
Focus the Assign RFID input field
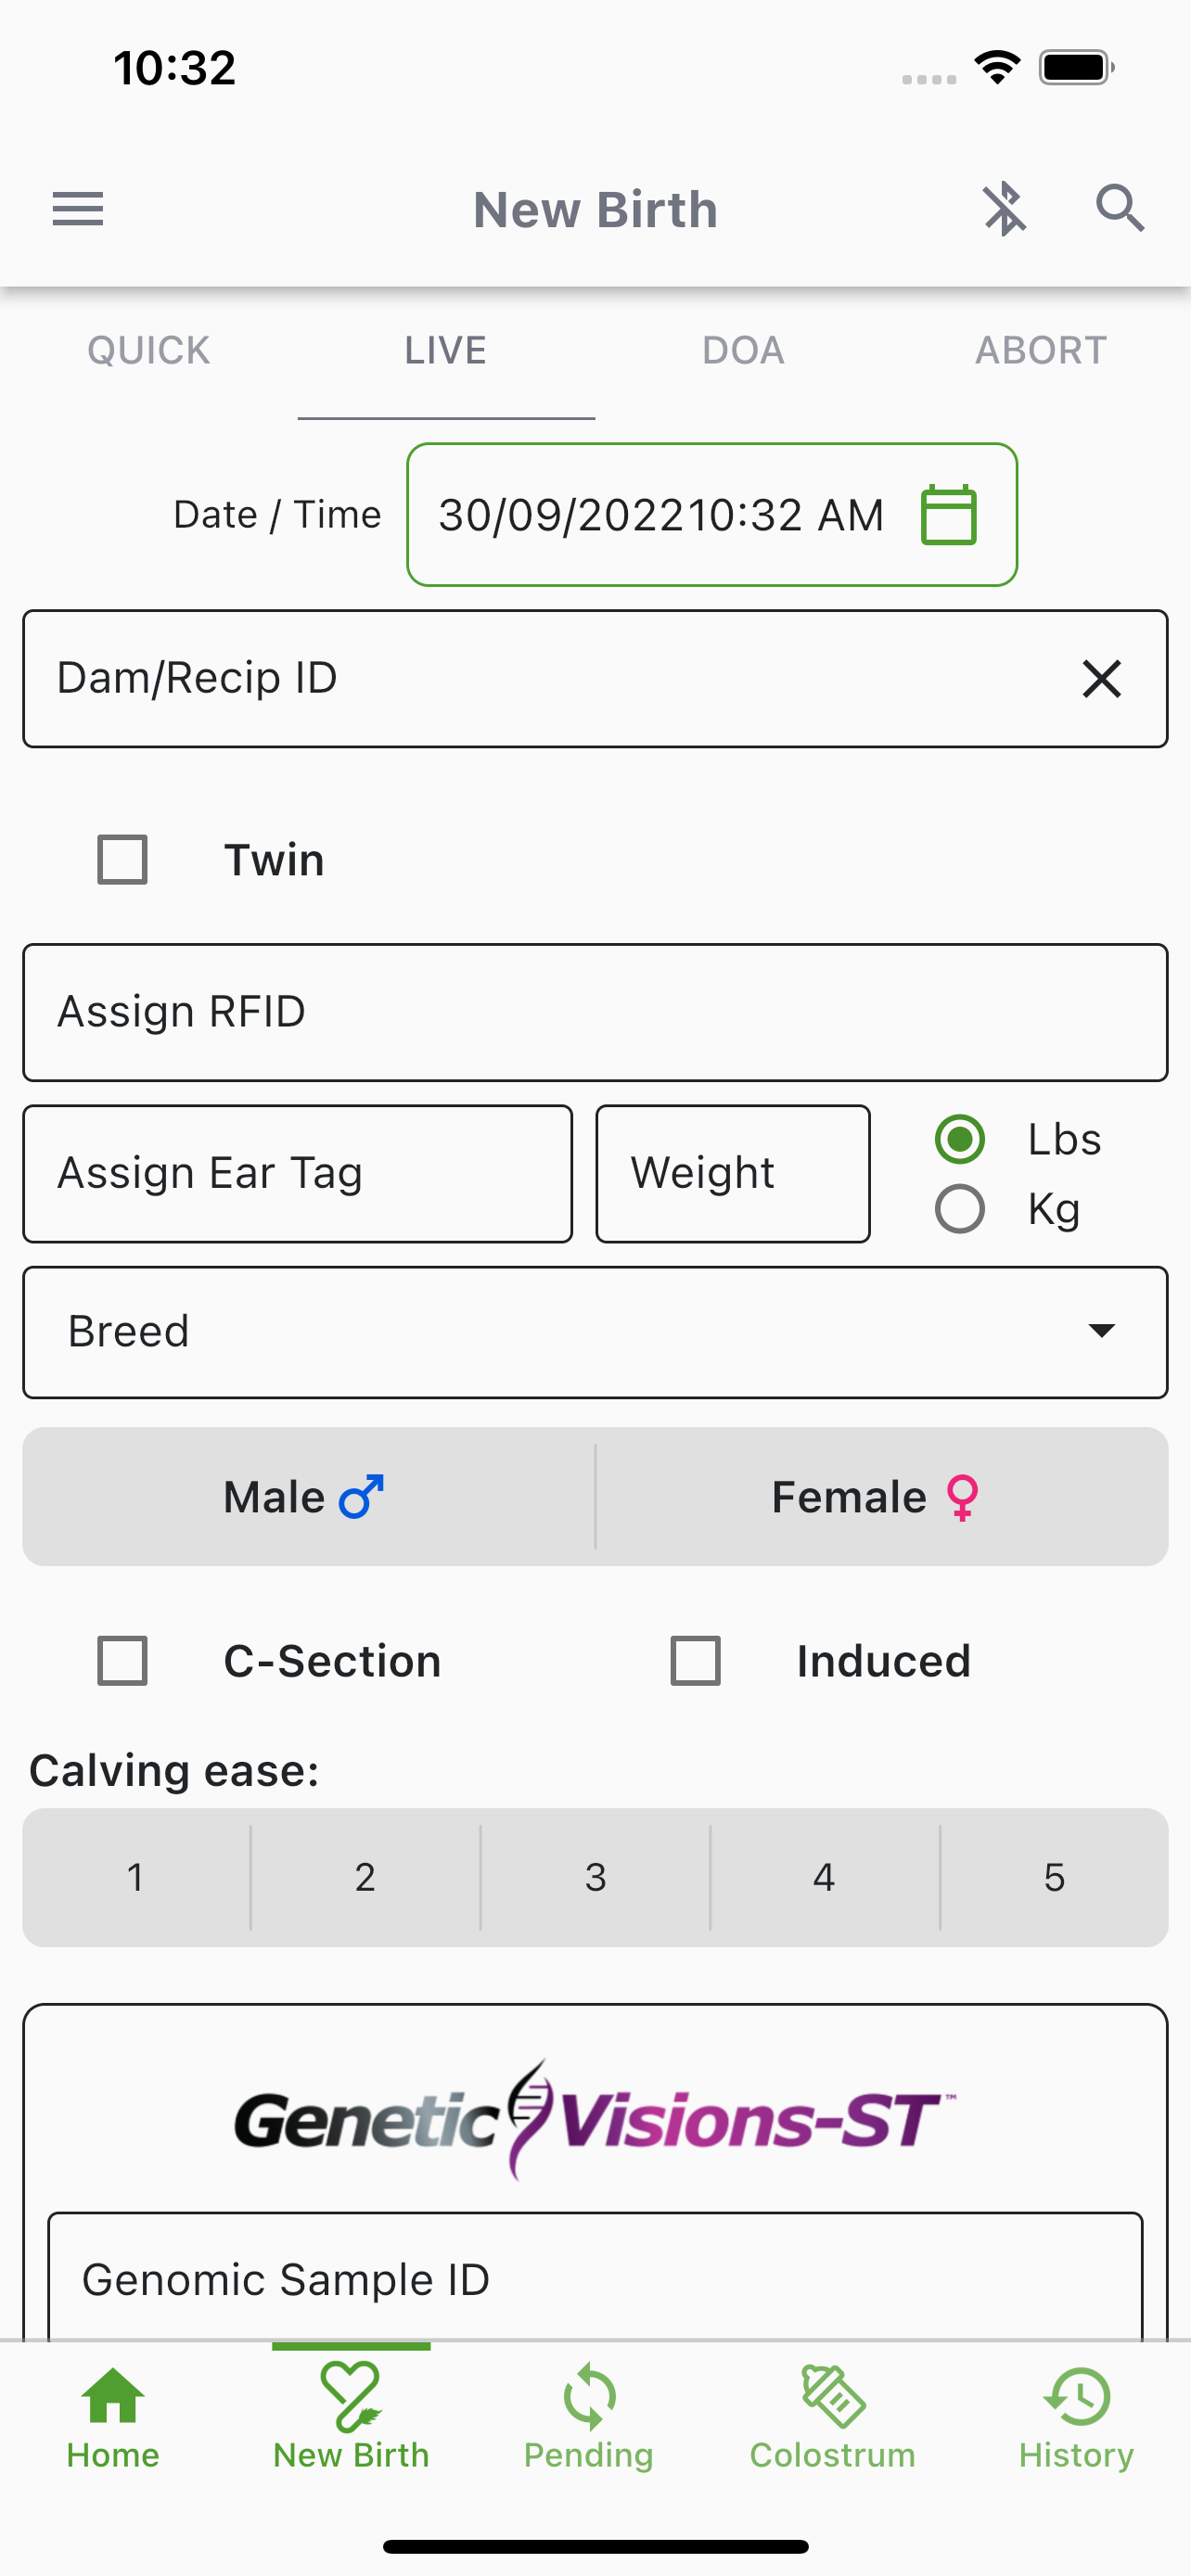pos(595,1012)
